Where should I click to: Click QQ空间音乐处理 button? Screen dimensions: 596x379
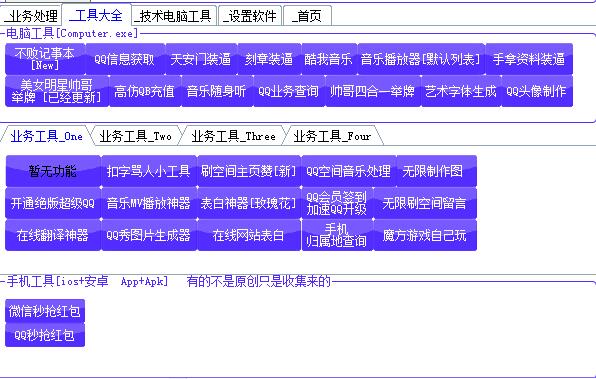(x=349, y=171)
